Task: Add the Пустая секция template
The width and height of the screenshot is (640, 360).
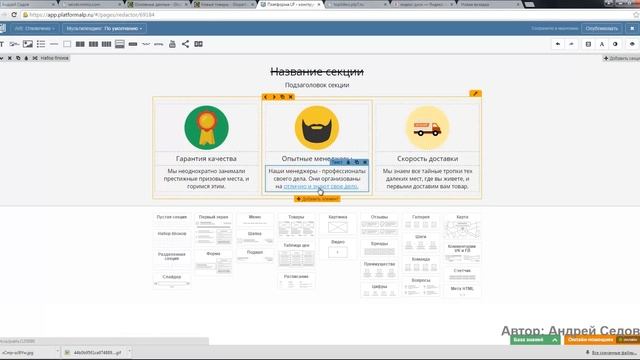Action: (x=172, y=219)
